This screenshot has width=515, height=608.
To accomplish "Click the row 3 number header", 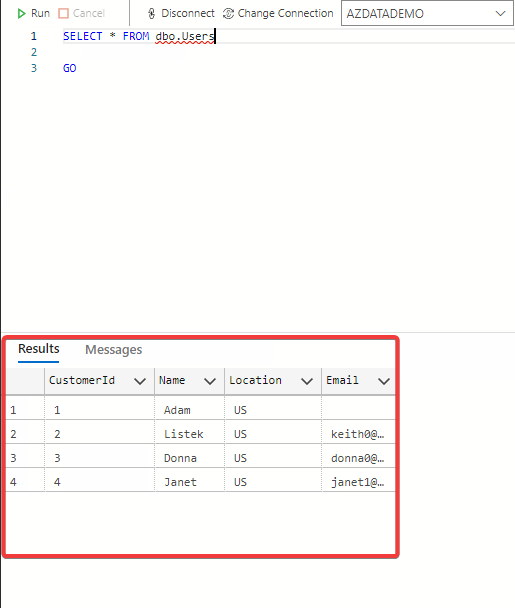I will coord(25,458).
